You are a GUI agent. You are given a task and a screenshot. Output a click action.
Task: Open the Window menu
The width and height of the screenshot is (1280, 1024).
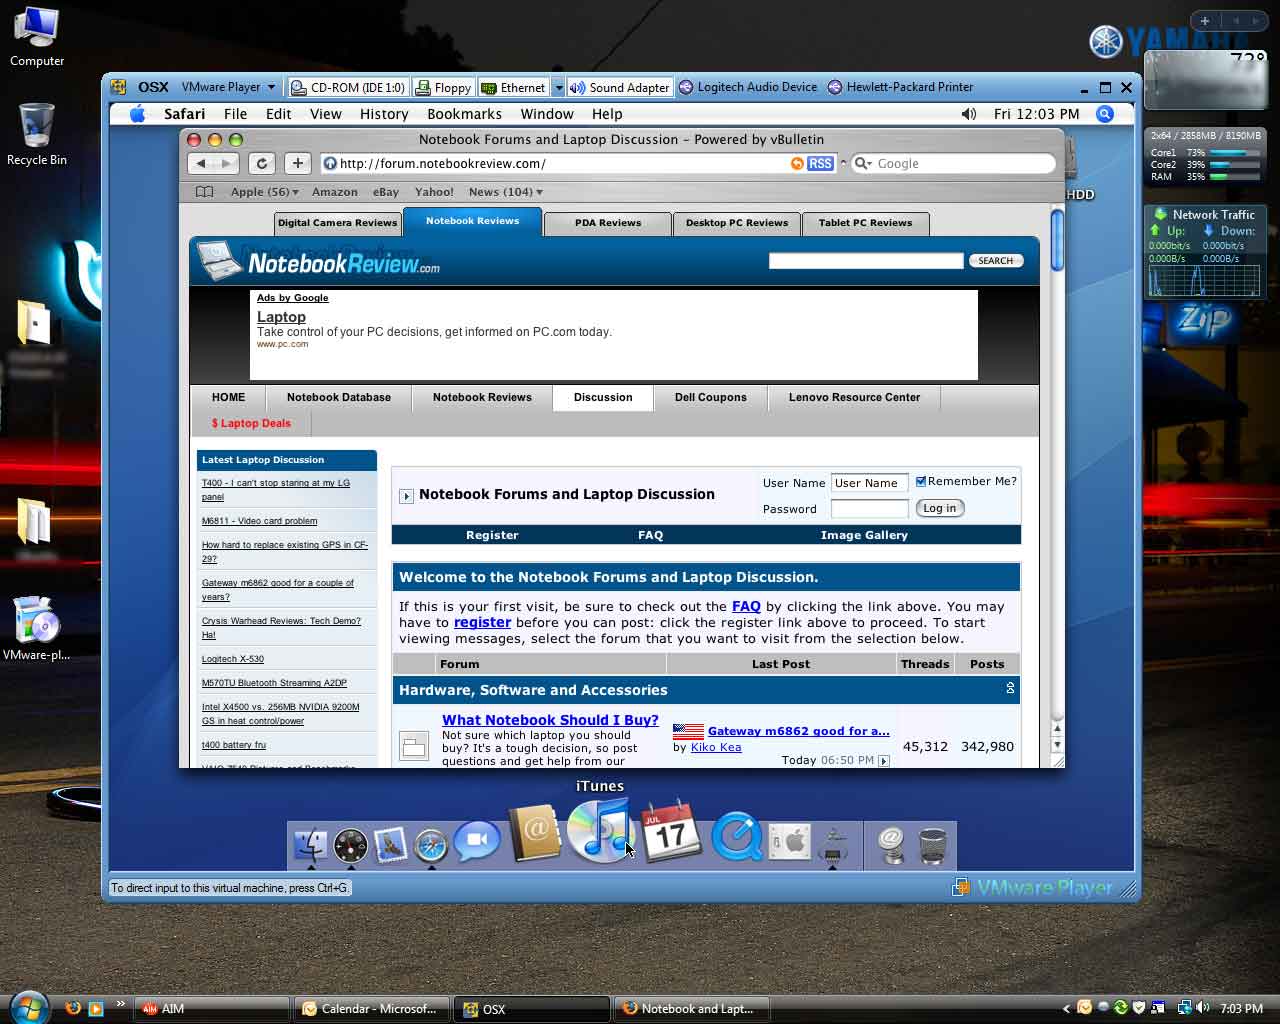click(547, 114)
